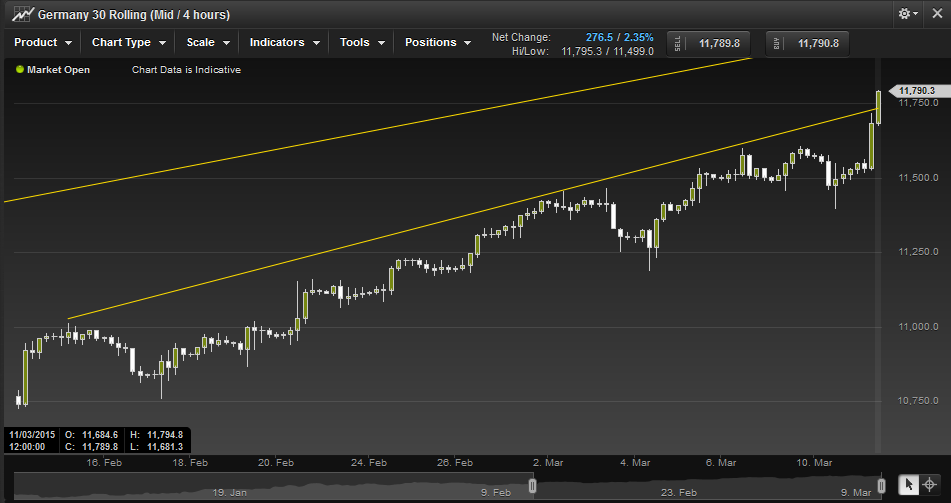Screen dimensions: 951x503
Task: Click the 10,750.0 price axis label
Action: (x=918, y=401)
